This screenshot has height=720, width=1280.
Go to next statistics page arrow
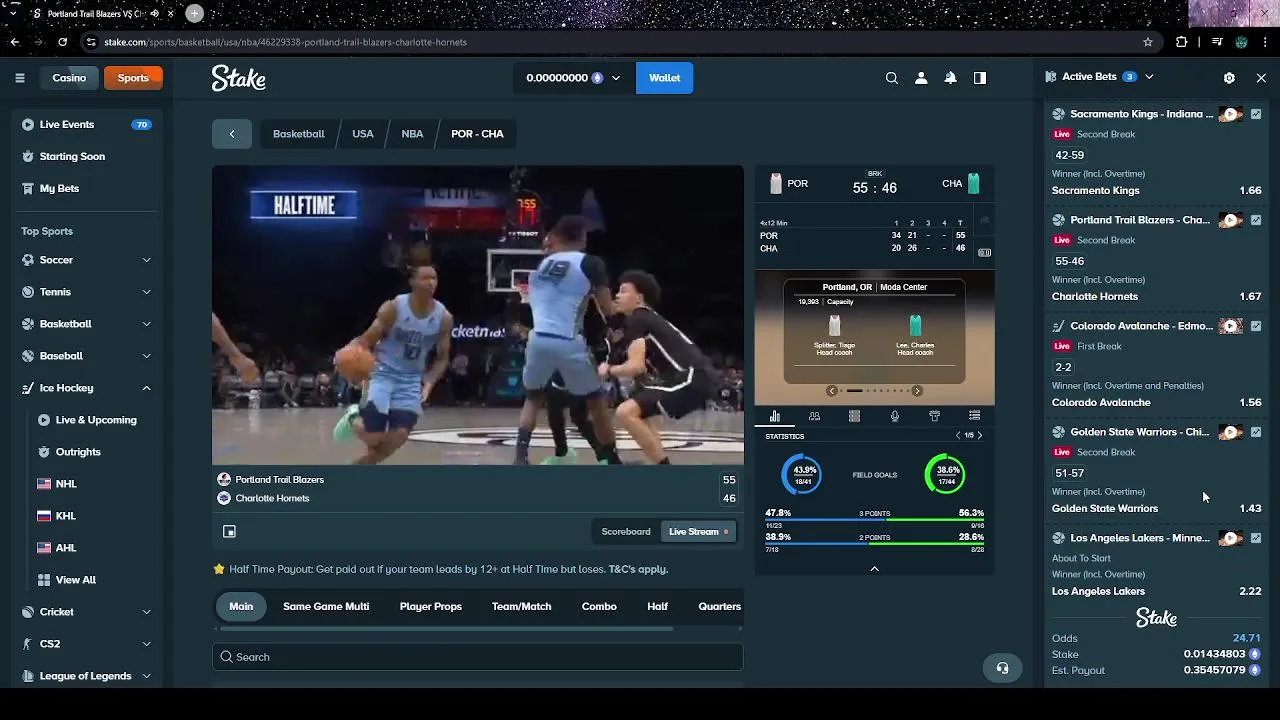(x=980, y=436)
